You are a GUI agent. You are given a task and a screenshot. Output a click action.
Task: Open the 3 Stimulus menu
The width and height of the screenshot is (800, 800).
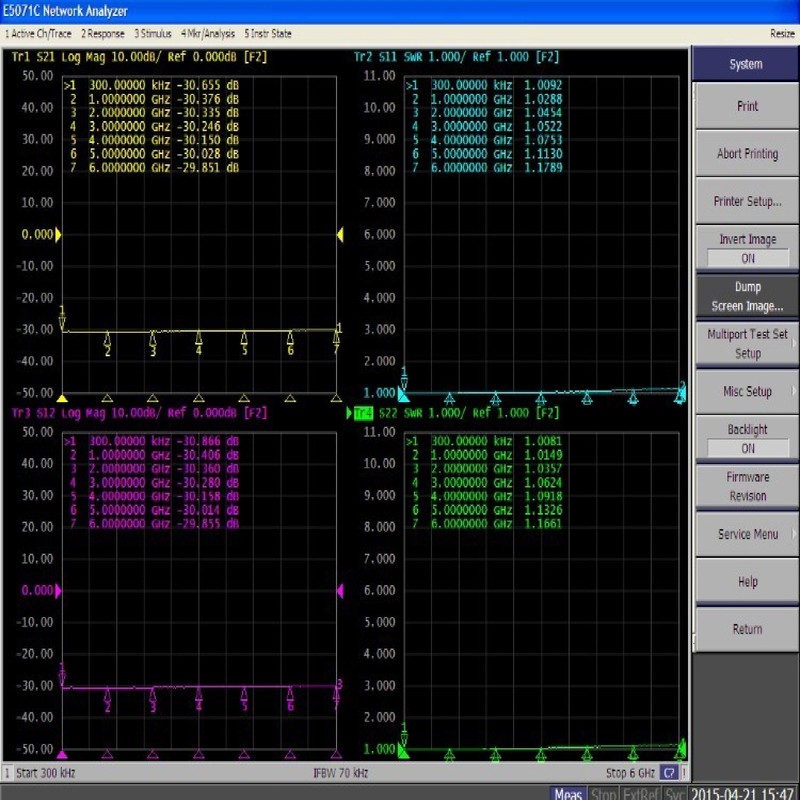[x=153, y=34]
